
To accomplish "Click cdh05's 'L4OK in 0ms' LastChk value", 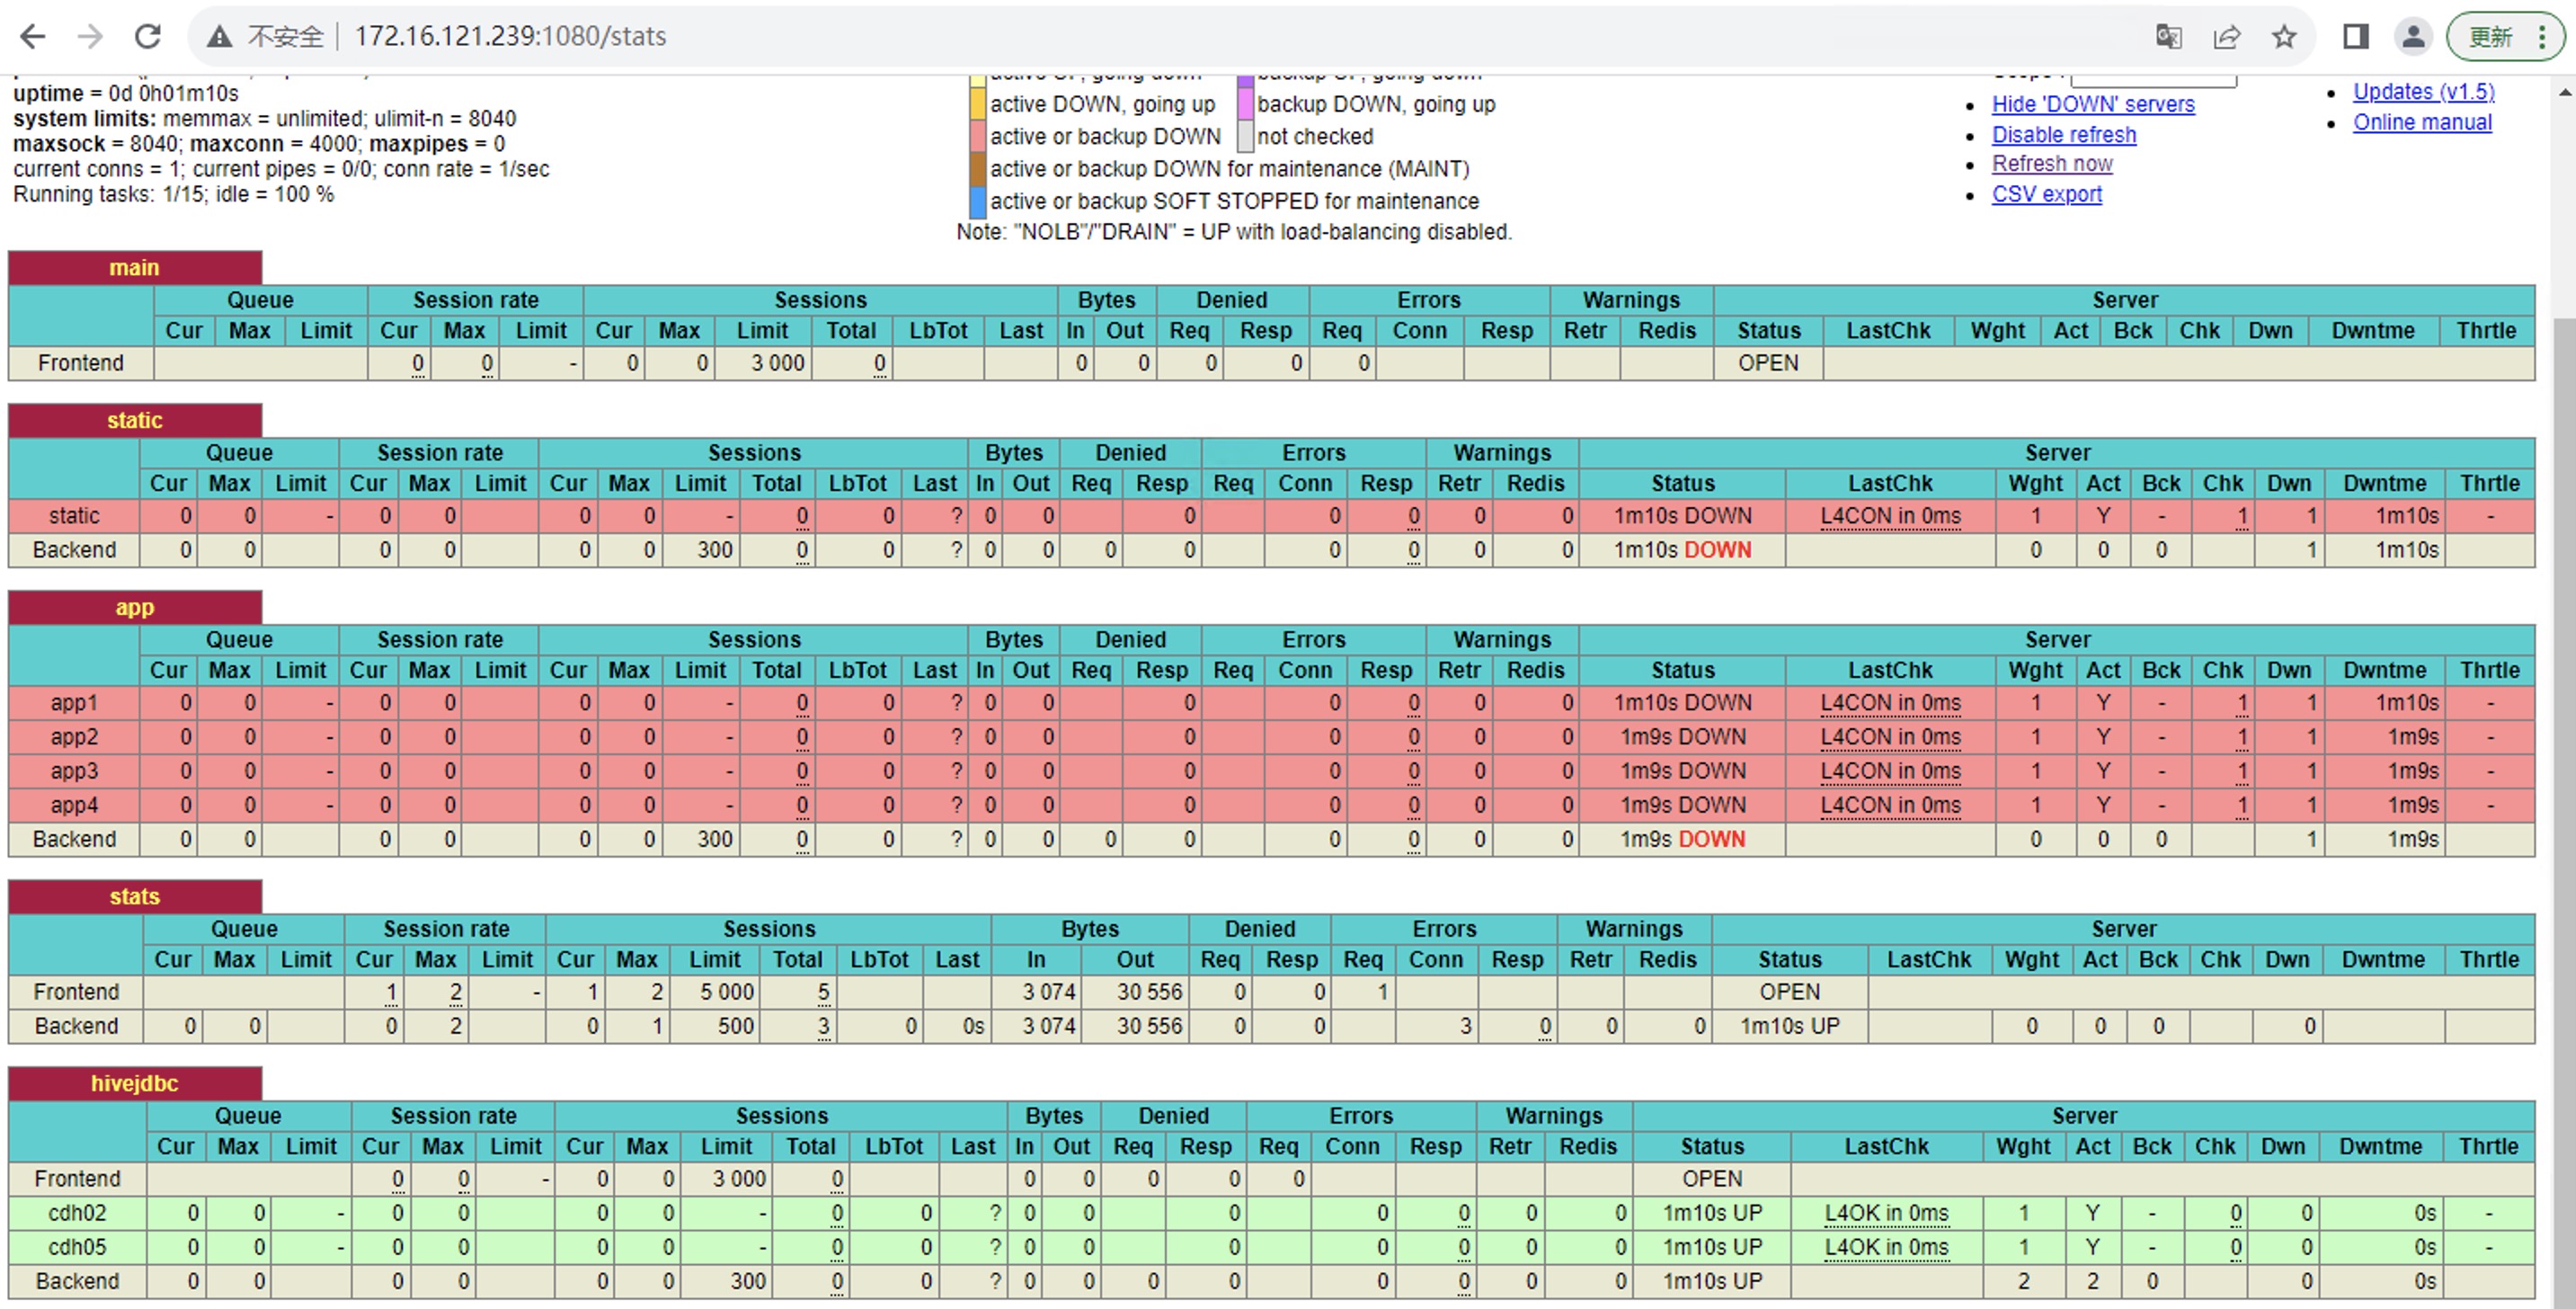I will [x=1886, y=1247].
